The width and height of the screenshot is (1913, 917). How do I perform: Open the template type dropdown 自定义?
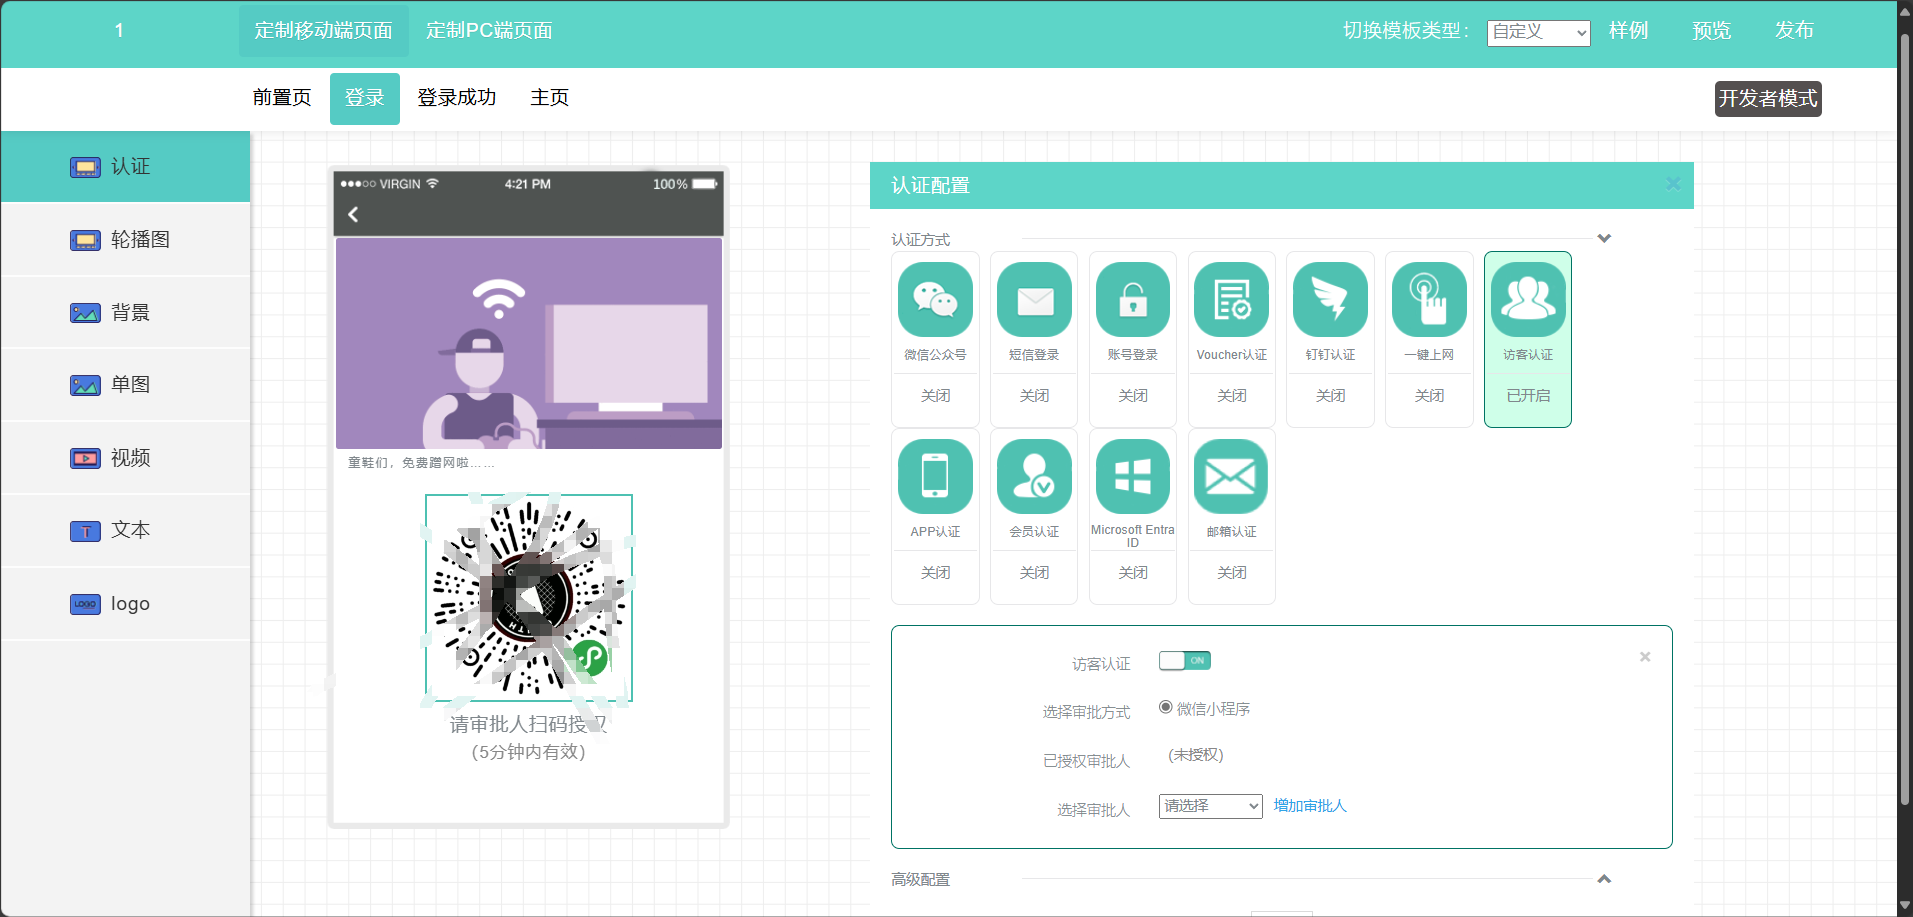[1538, 33]
